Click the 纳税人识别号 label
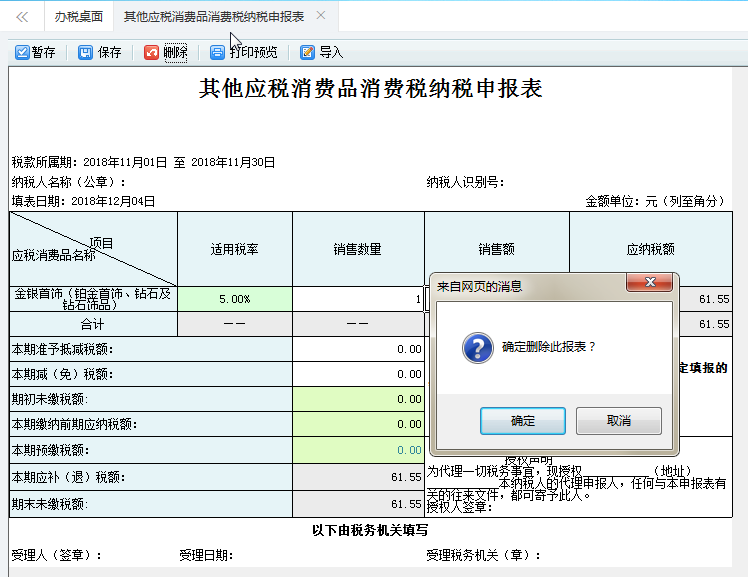Screen dimensions: 748x577 coord(465,182)
